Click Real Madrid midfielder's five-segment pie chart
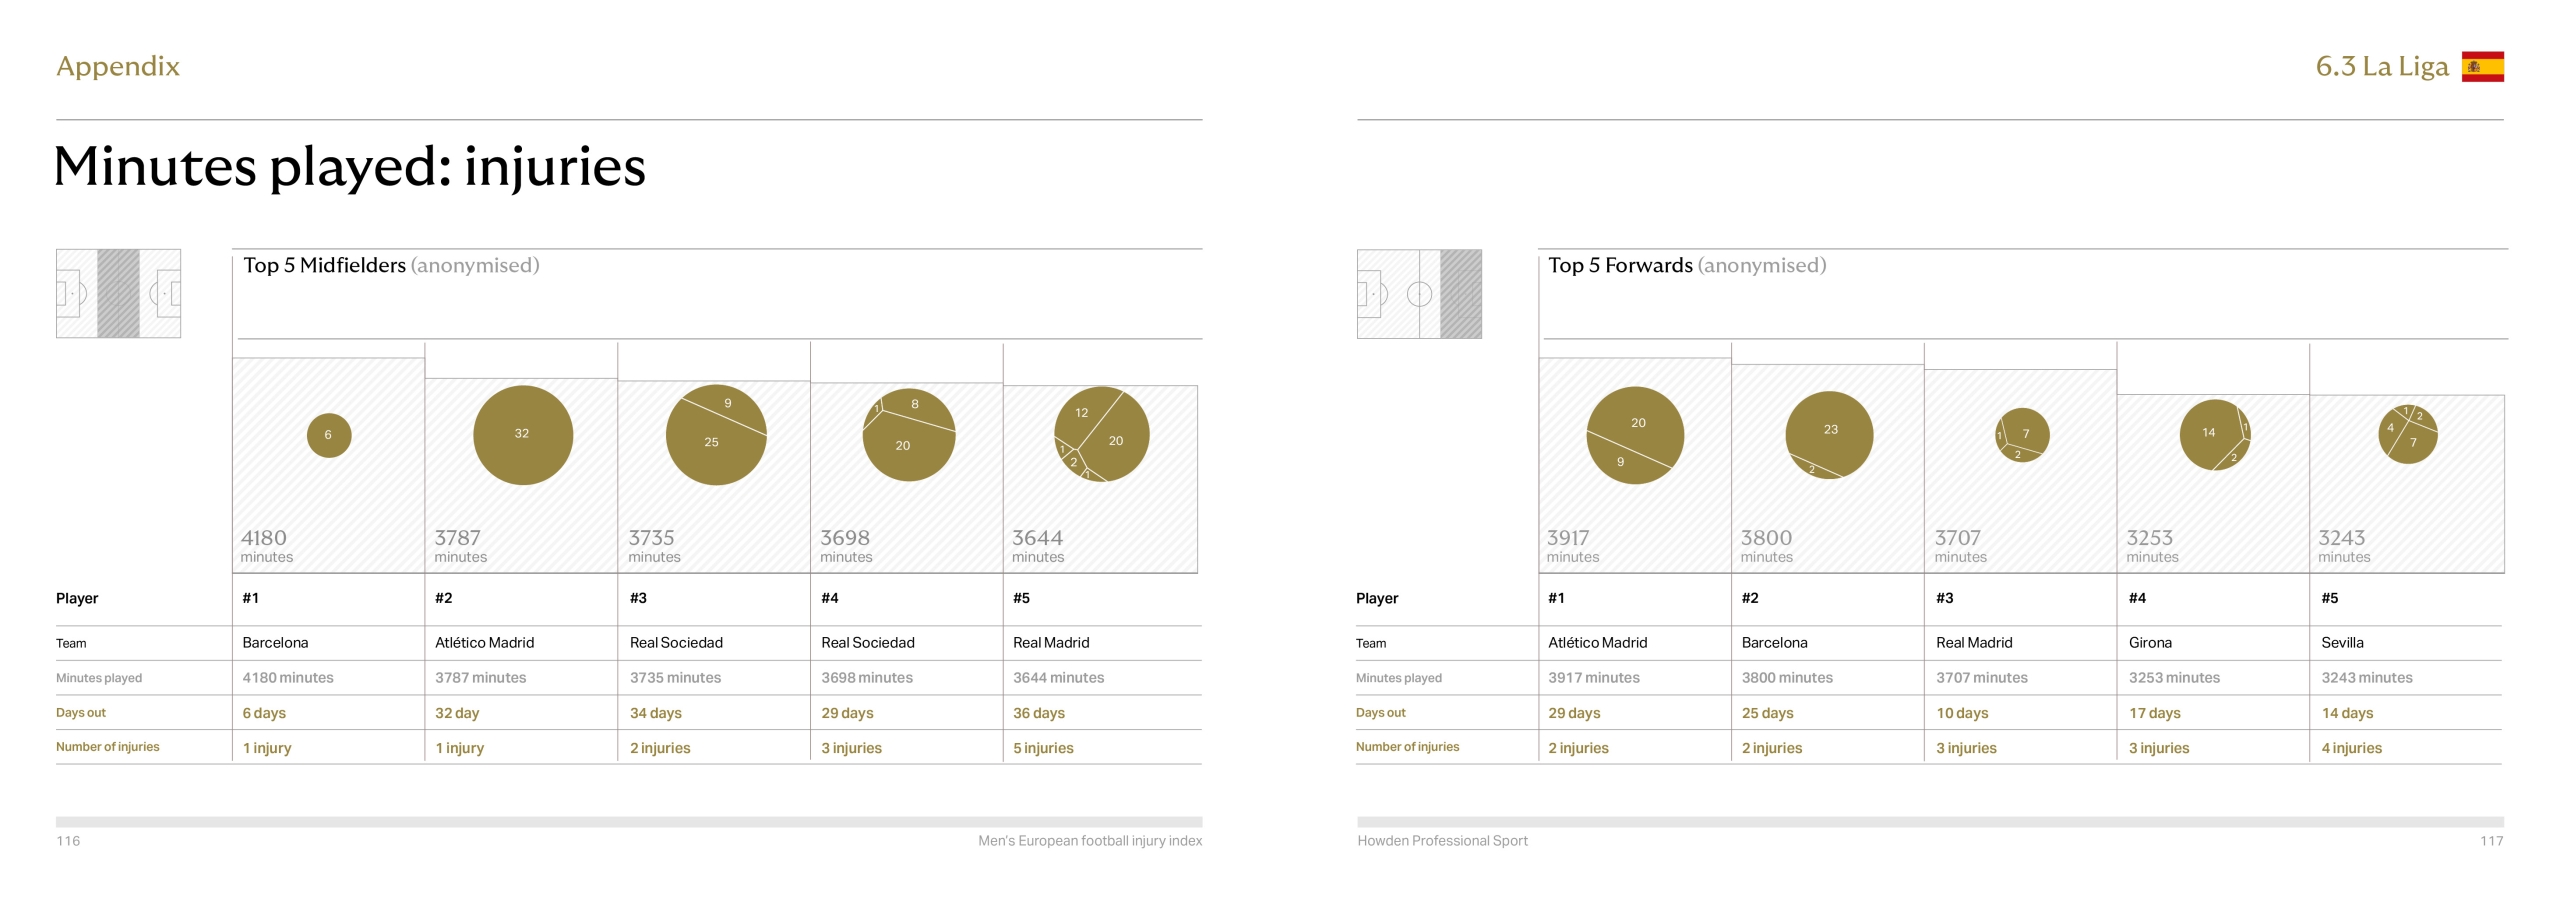Viewport: 2560px width, 905px height. point(1101,434)
